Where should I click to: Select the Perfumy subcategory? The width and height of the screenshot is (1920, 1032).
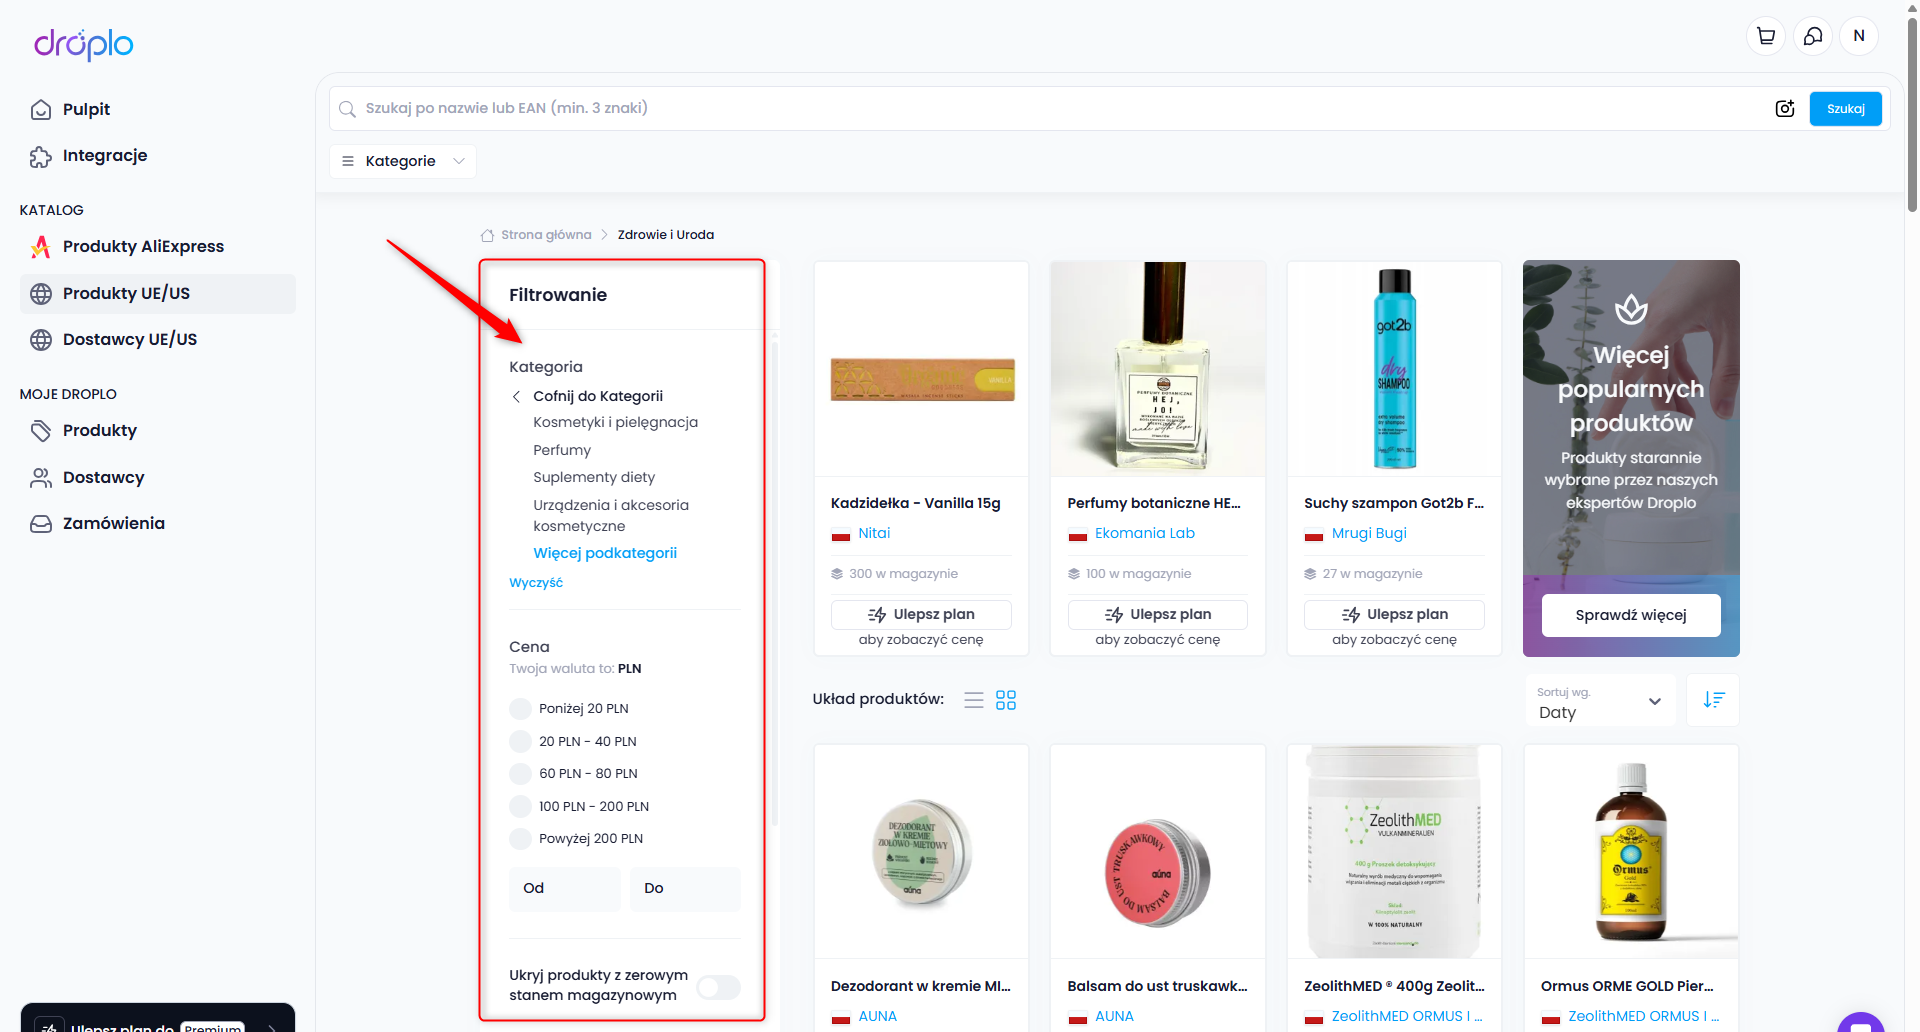(562, 451)
